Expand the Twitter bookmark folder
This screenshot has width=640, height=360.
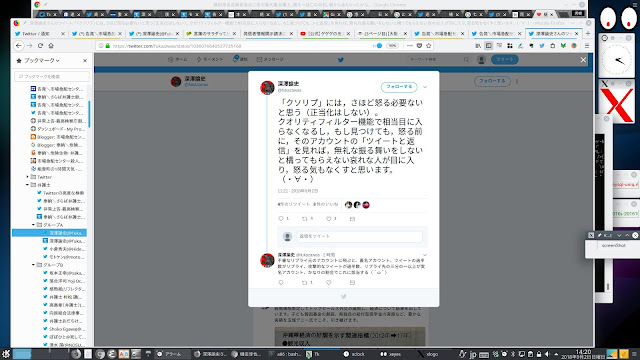pyautogui.click(x=28, y=177)
